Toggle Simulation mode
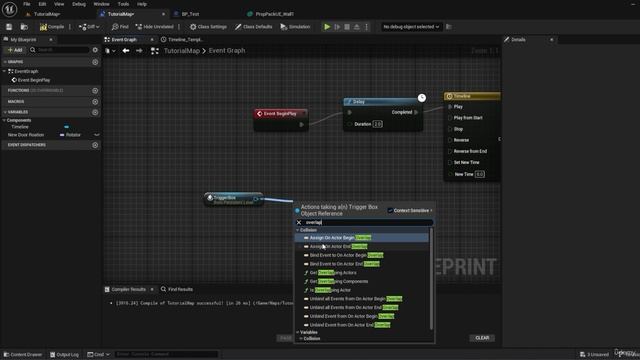The height and width of the screenshot is (360, 640). tap(295, 27)
